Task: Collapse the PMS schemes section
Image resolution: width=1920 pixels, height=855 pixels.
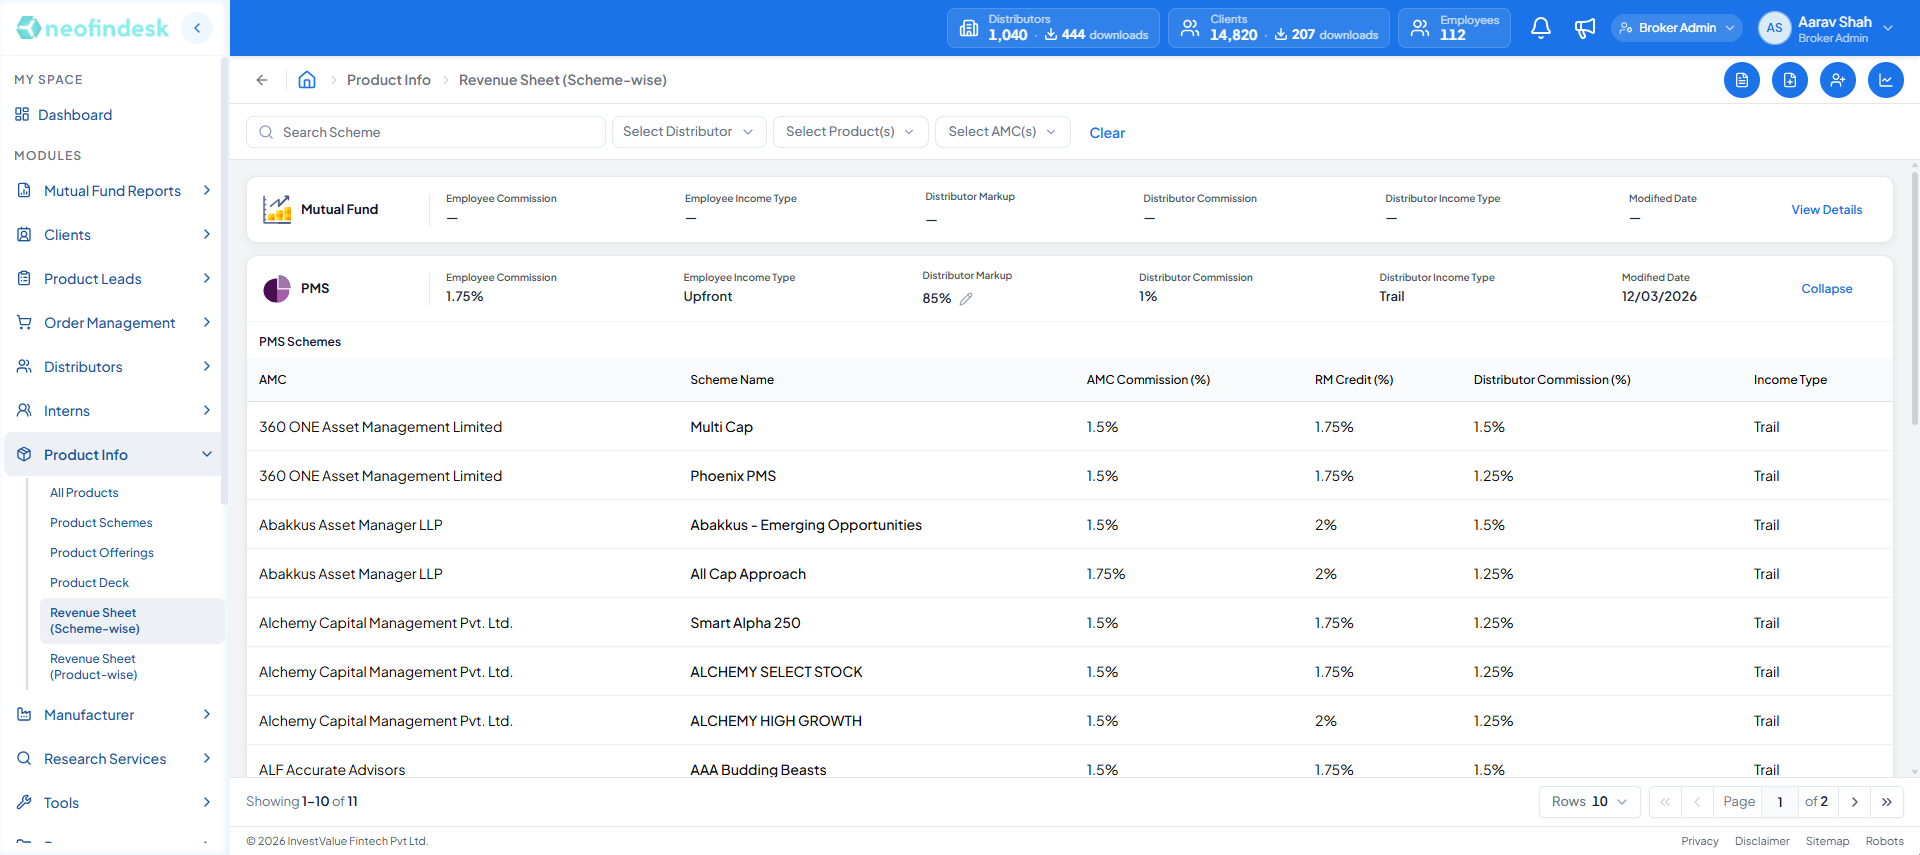Action: (x=1826, y=289)
